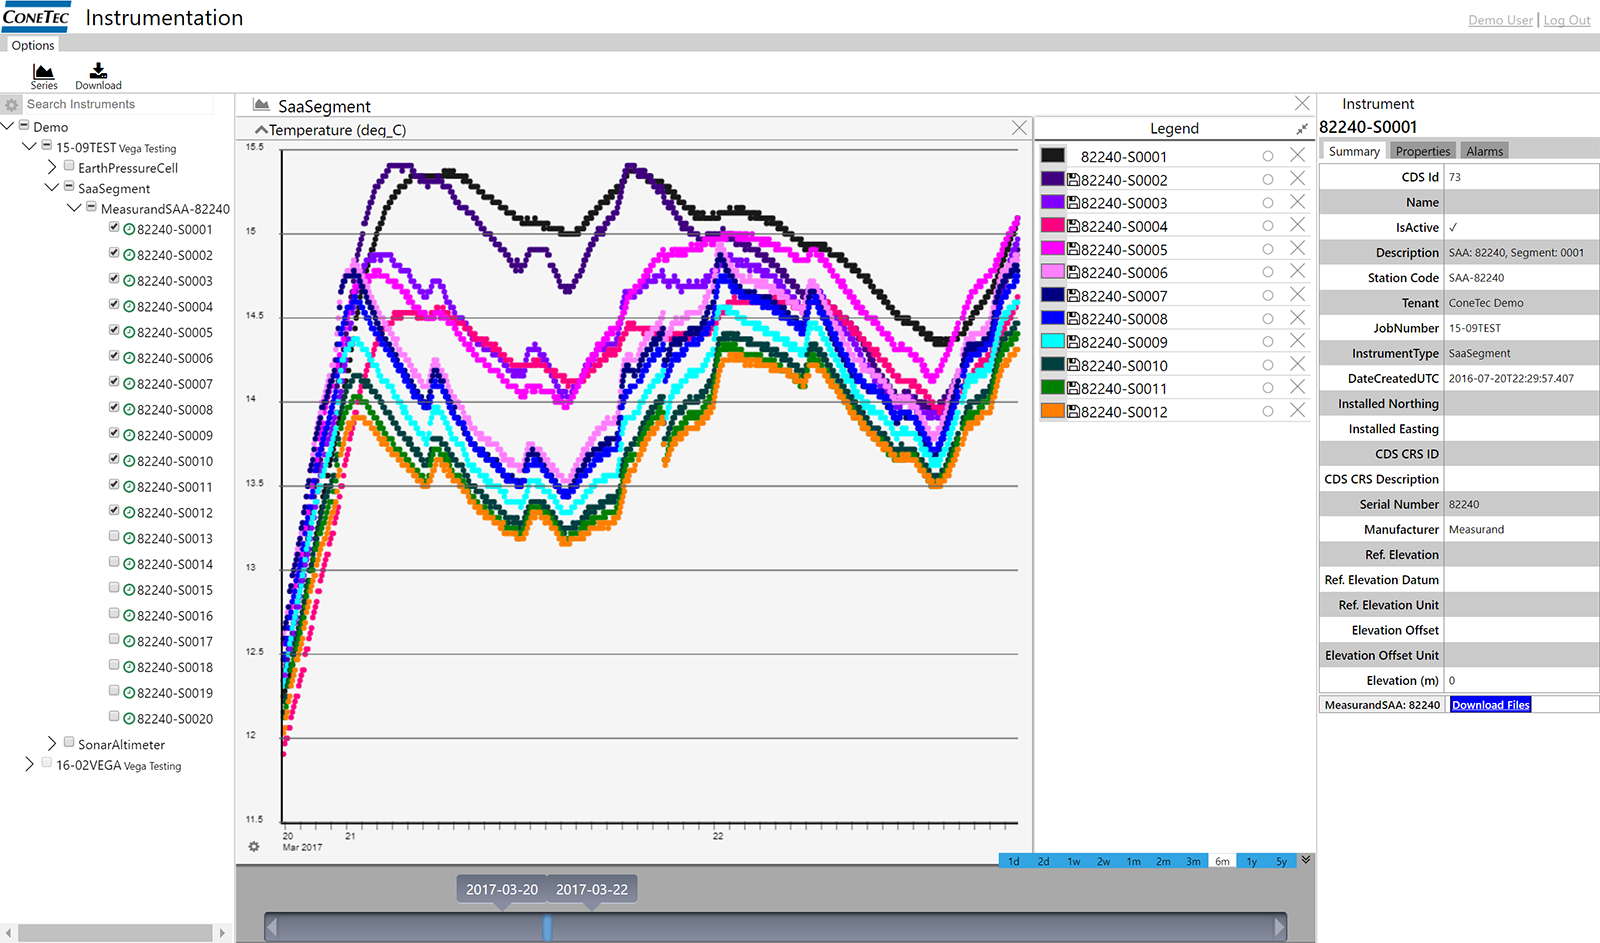1600x943 pixels.
Task: Enable the 82240-S0015 instrument checkbox
Action: [114, 588]
